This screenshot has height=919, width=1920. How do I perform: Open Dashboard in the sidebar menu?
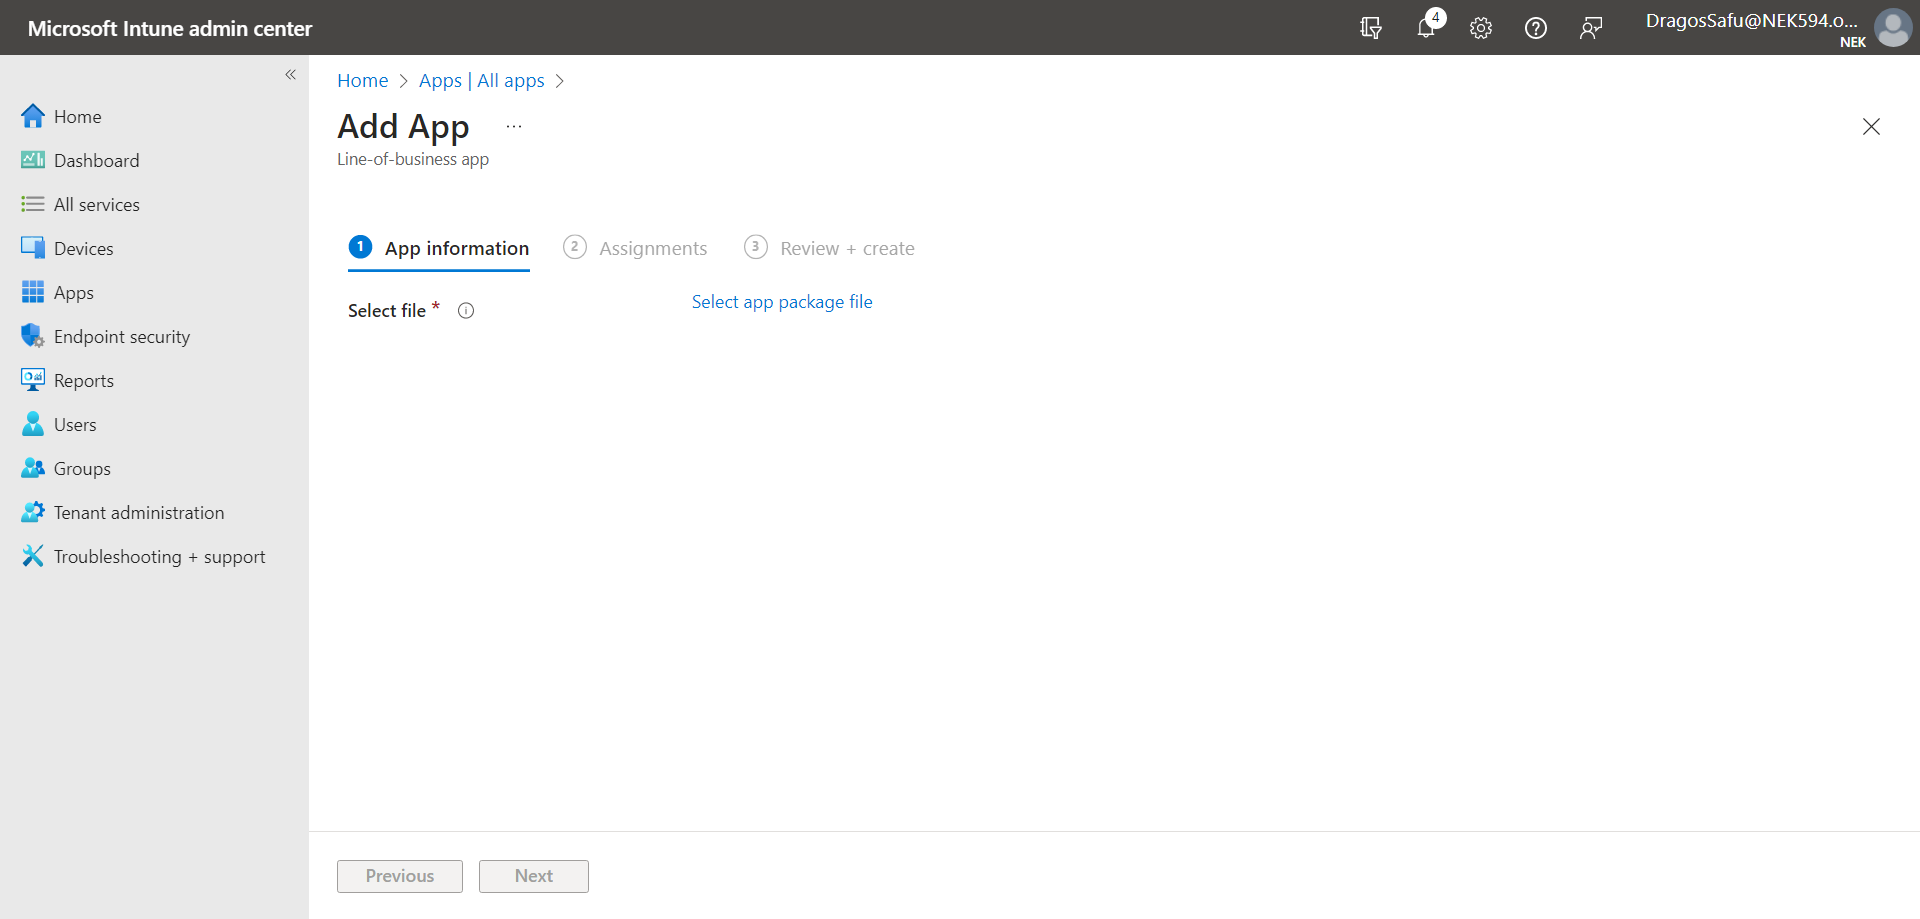97,161
